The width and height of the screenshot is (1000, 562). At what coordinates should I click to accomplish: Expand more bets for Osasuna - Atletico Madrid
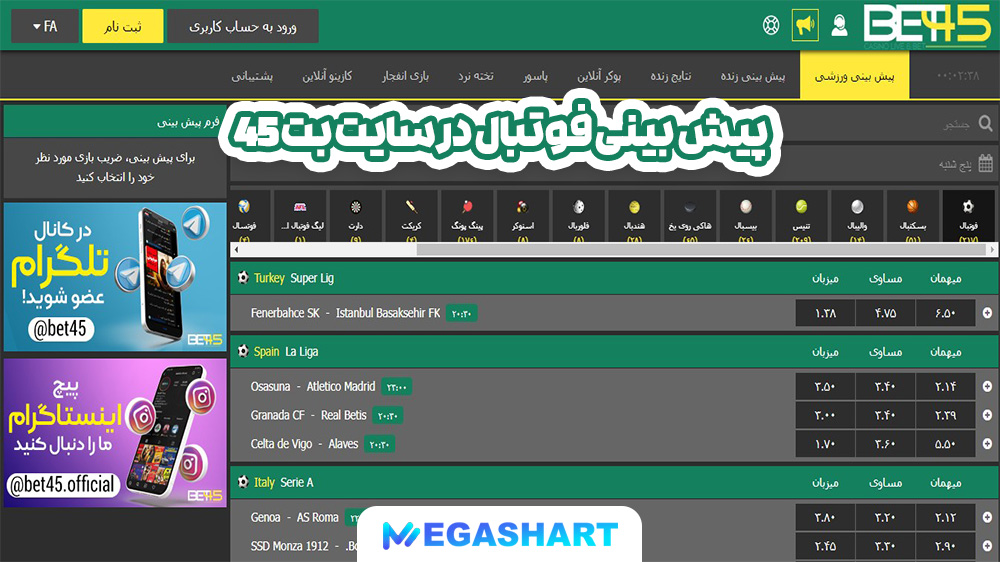point(987,386)
